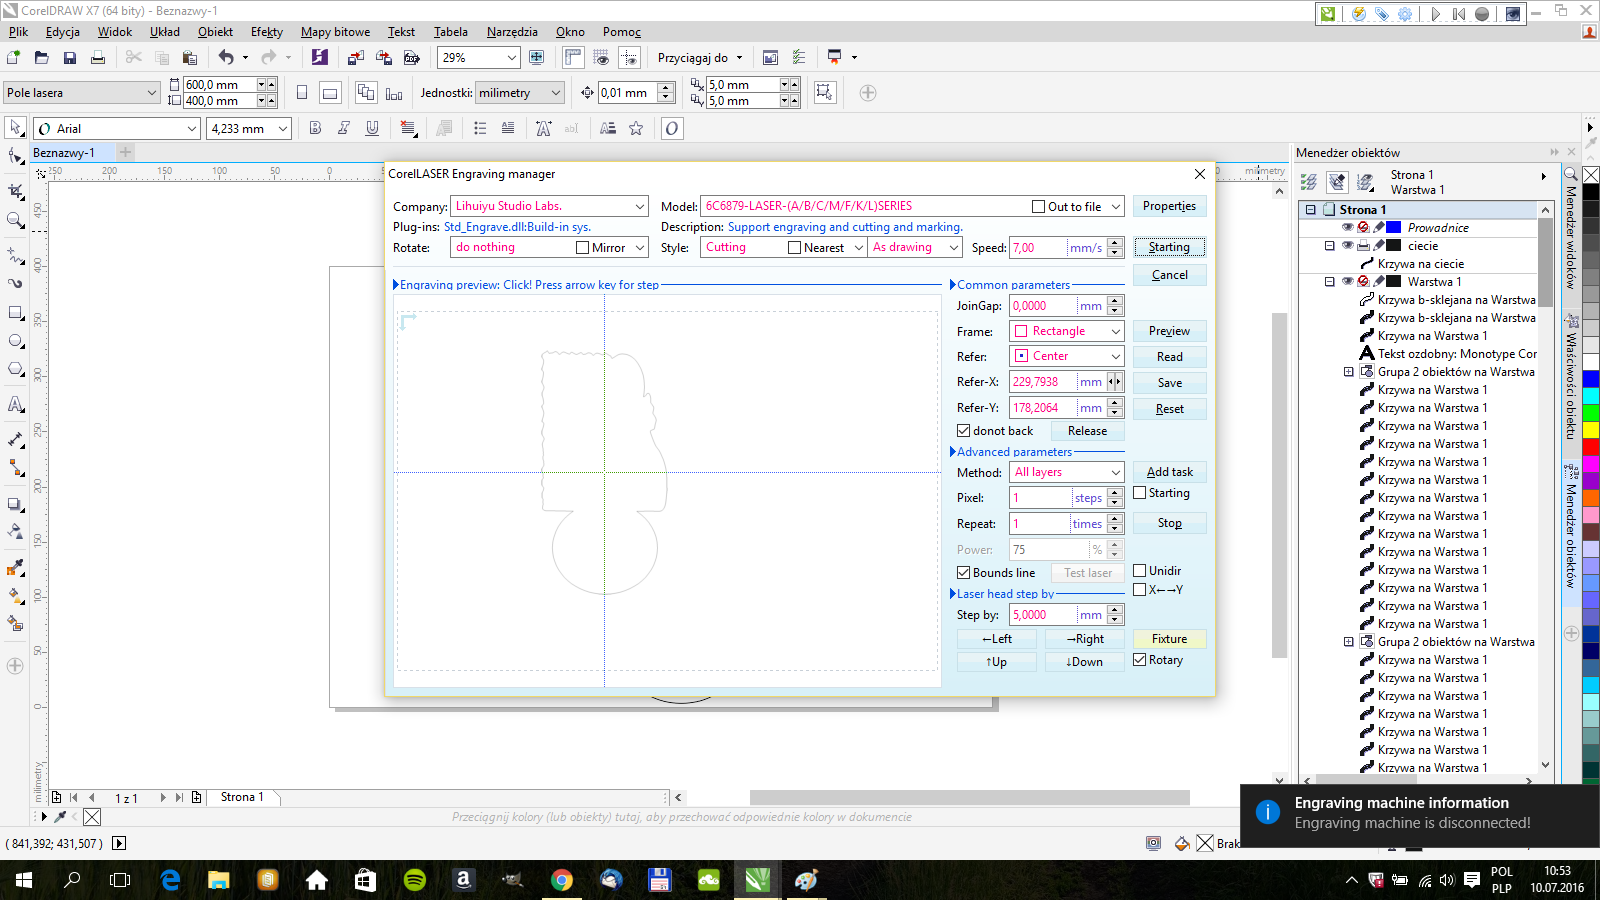
Task: Uncheck the Bounds line option
Action: tap(964, 573)
